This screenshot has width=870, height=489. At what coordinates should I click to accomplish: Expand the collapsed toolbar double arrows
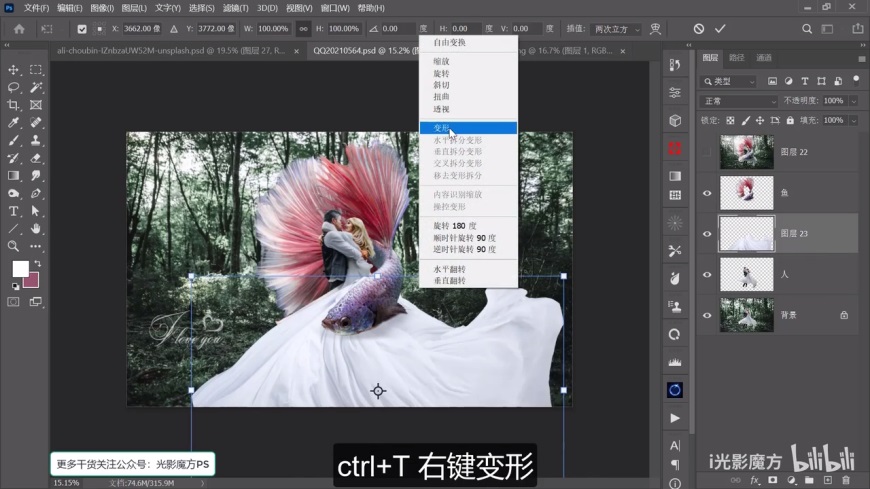(7, 45)
